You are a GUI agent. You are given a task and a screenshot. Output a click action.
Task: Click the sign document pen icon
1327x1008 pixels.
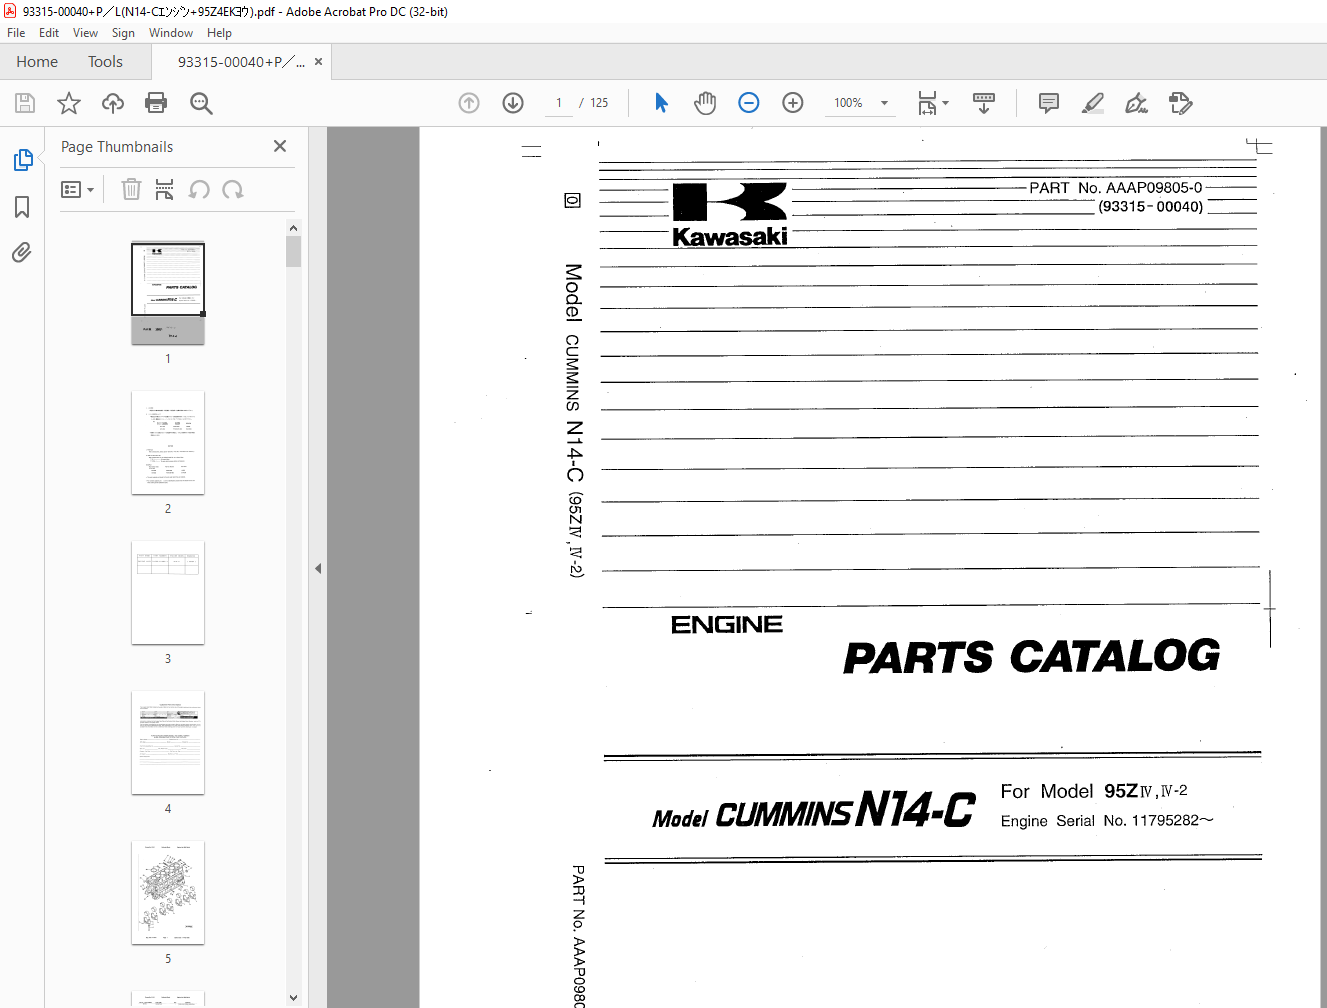point(1137,103)
